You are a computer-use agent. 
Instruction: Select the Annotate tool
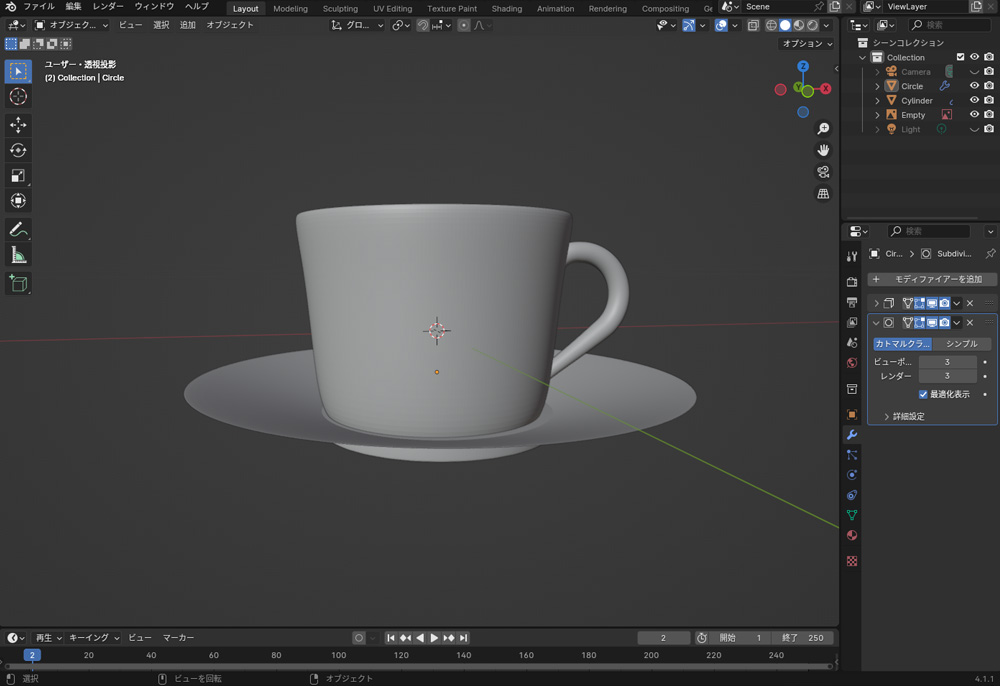pyautogui.click(x=18, y=230)
